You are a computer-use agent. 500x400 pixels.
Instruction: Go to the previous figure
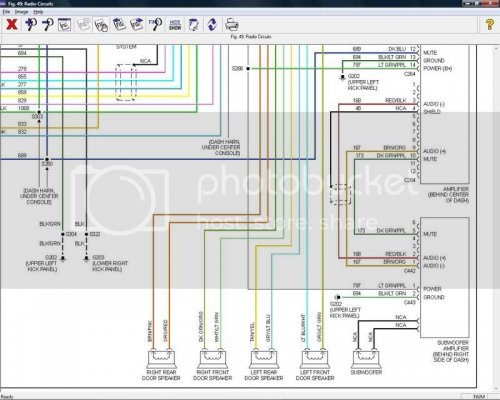point(119,24)
